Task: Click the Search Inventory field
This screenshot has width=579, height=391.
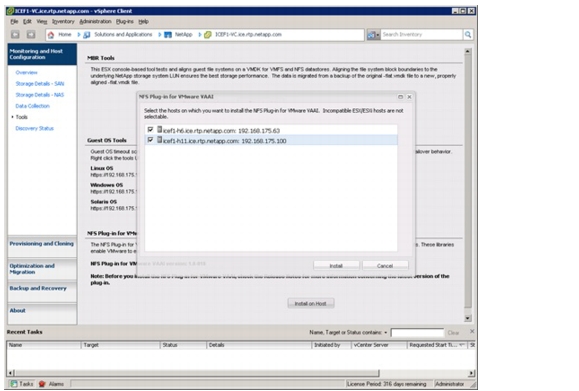Action: [x=421, y=34]
